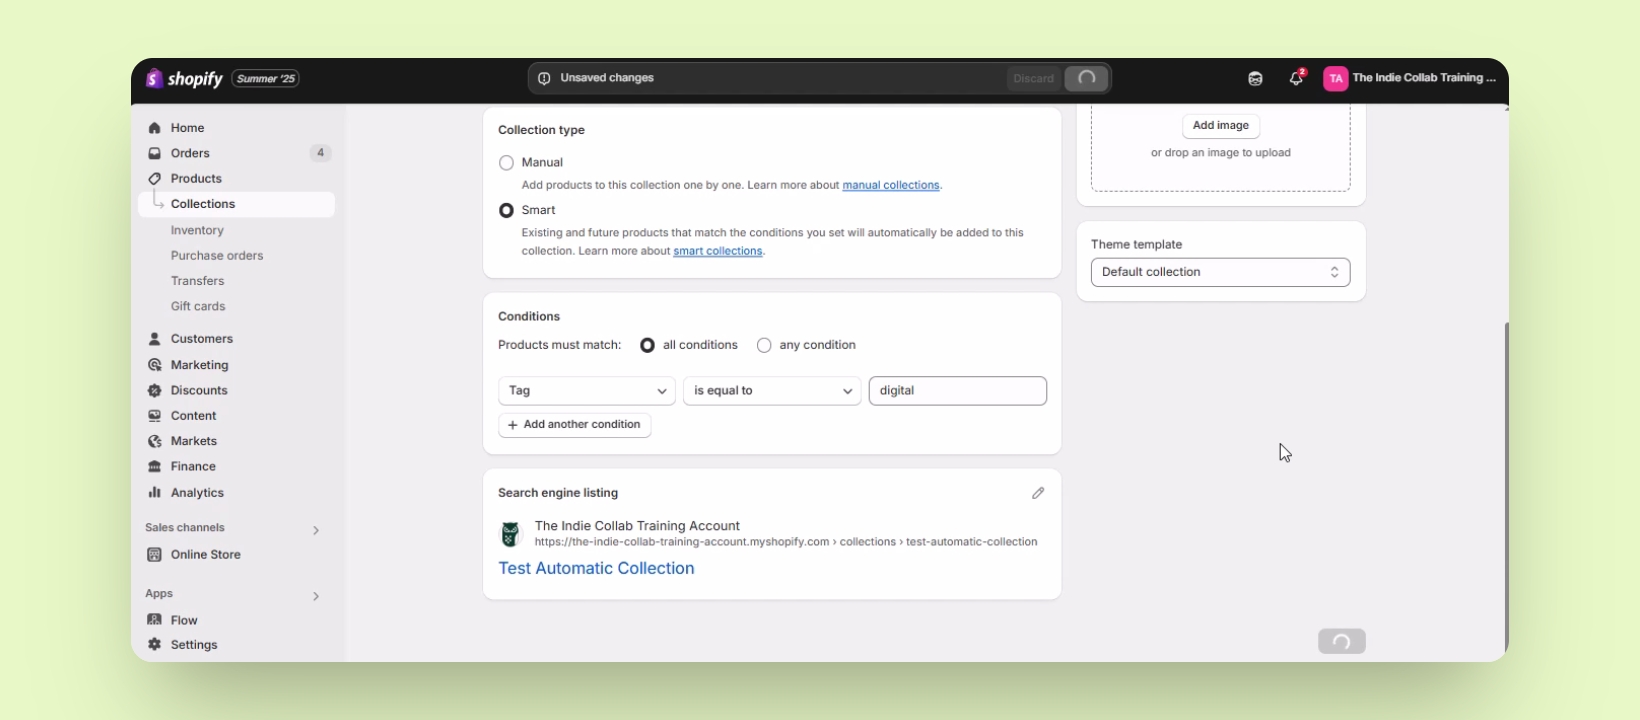1640x720 pixels.
Task: Click the Settings gear icon
Action: coord(154,645)
